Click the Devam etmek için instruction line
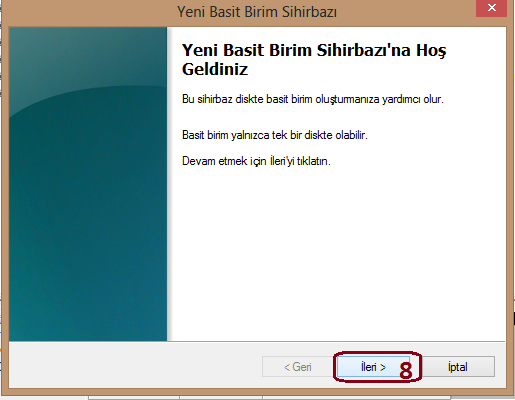Screen dimensions: 515x400 pyautogui.click(x=256, y=161)
